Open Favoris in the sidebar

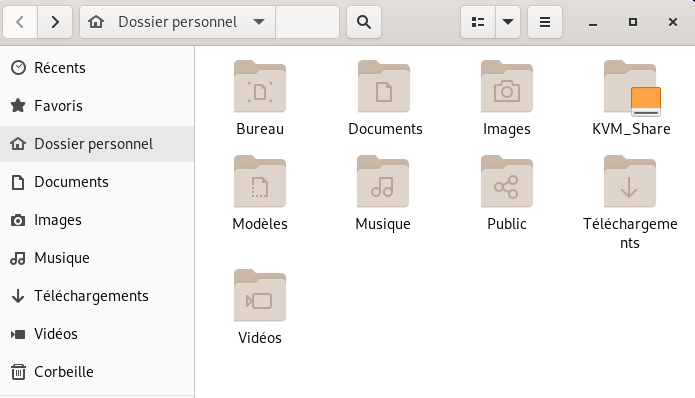coord(97,106)
